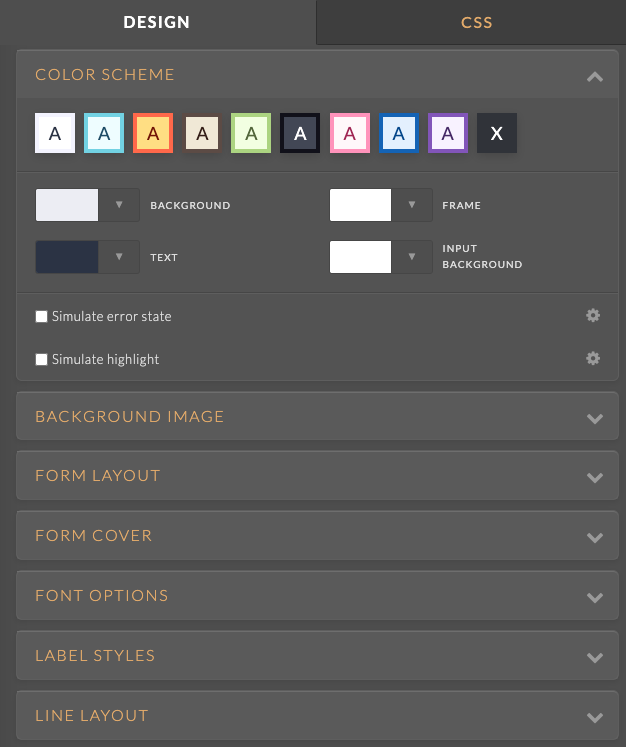Switch to the CSS tab
This screenshot has height=747, width=626.
(x=476, y=22)
